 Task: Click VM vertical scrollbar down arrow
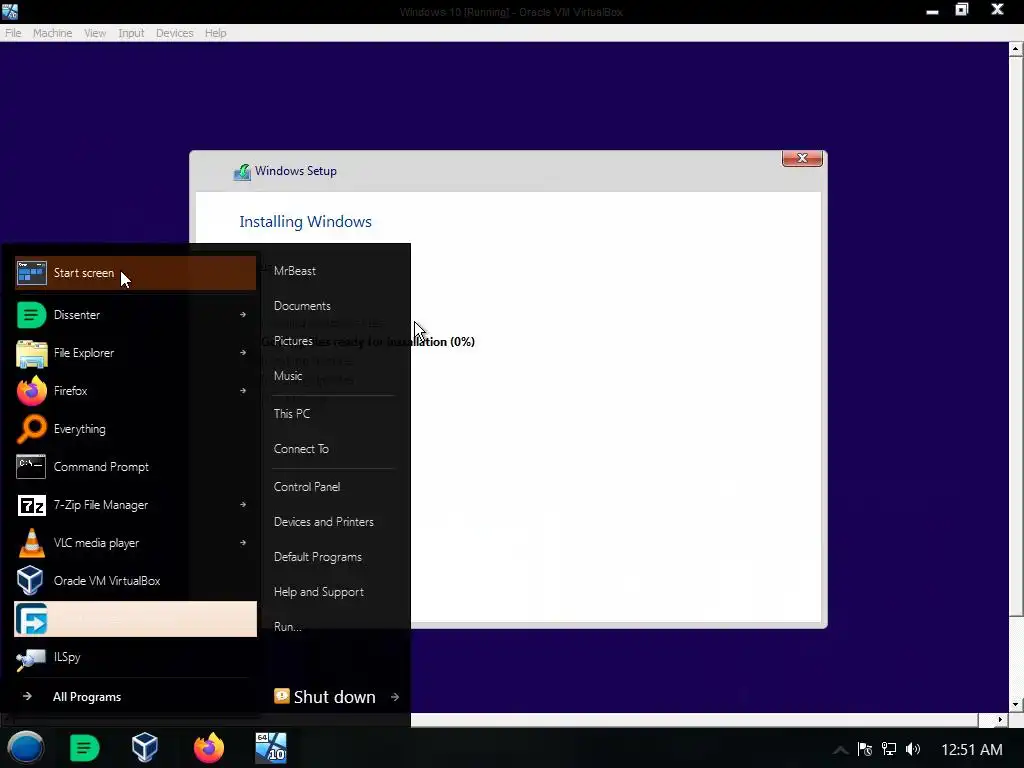click(1016, 705)
